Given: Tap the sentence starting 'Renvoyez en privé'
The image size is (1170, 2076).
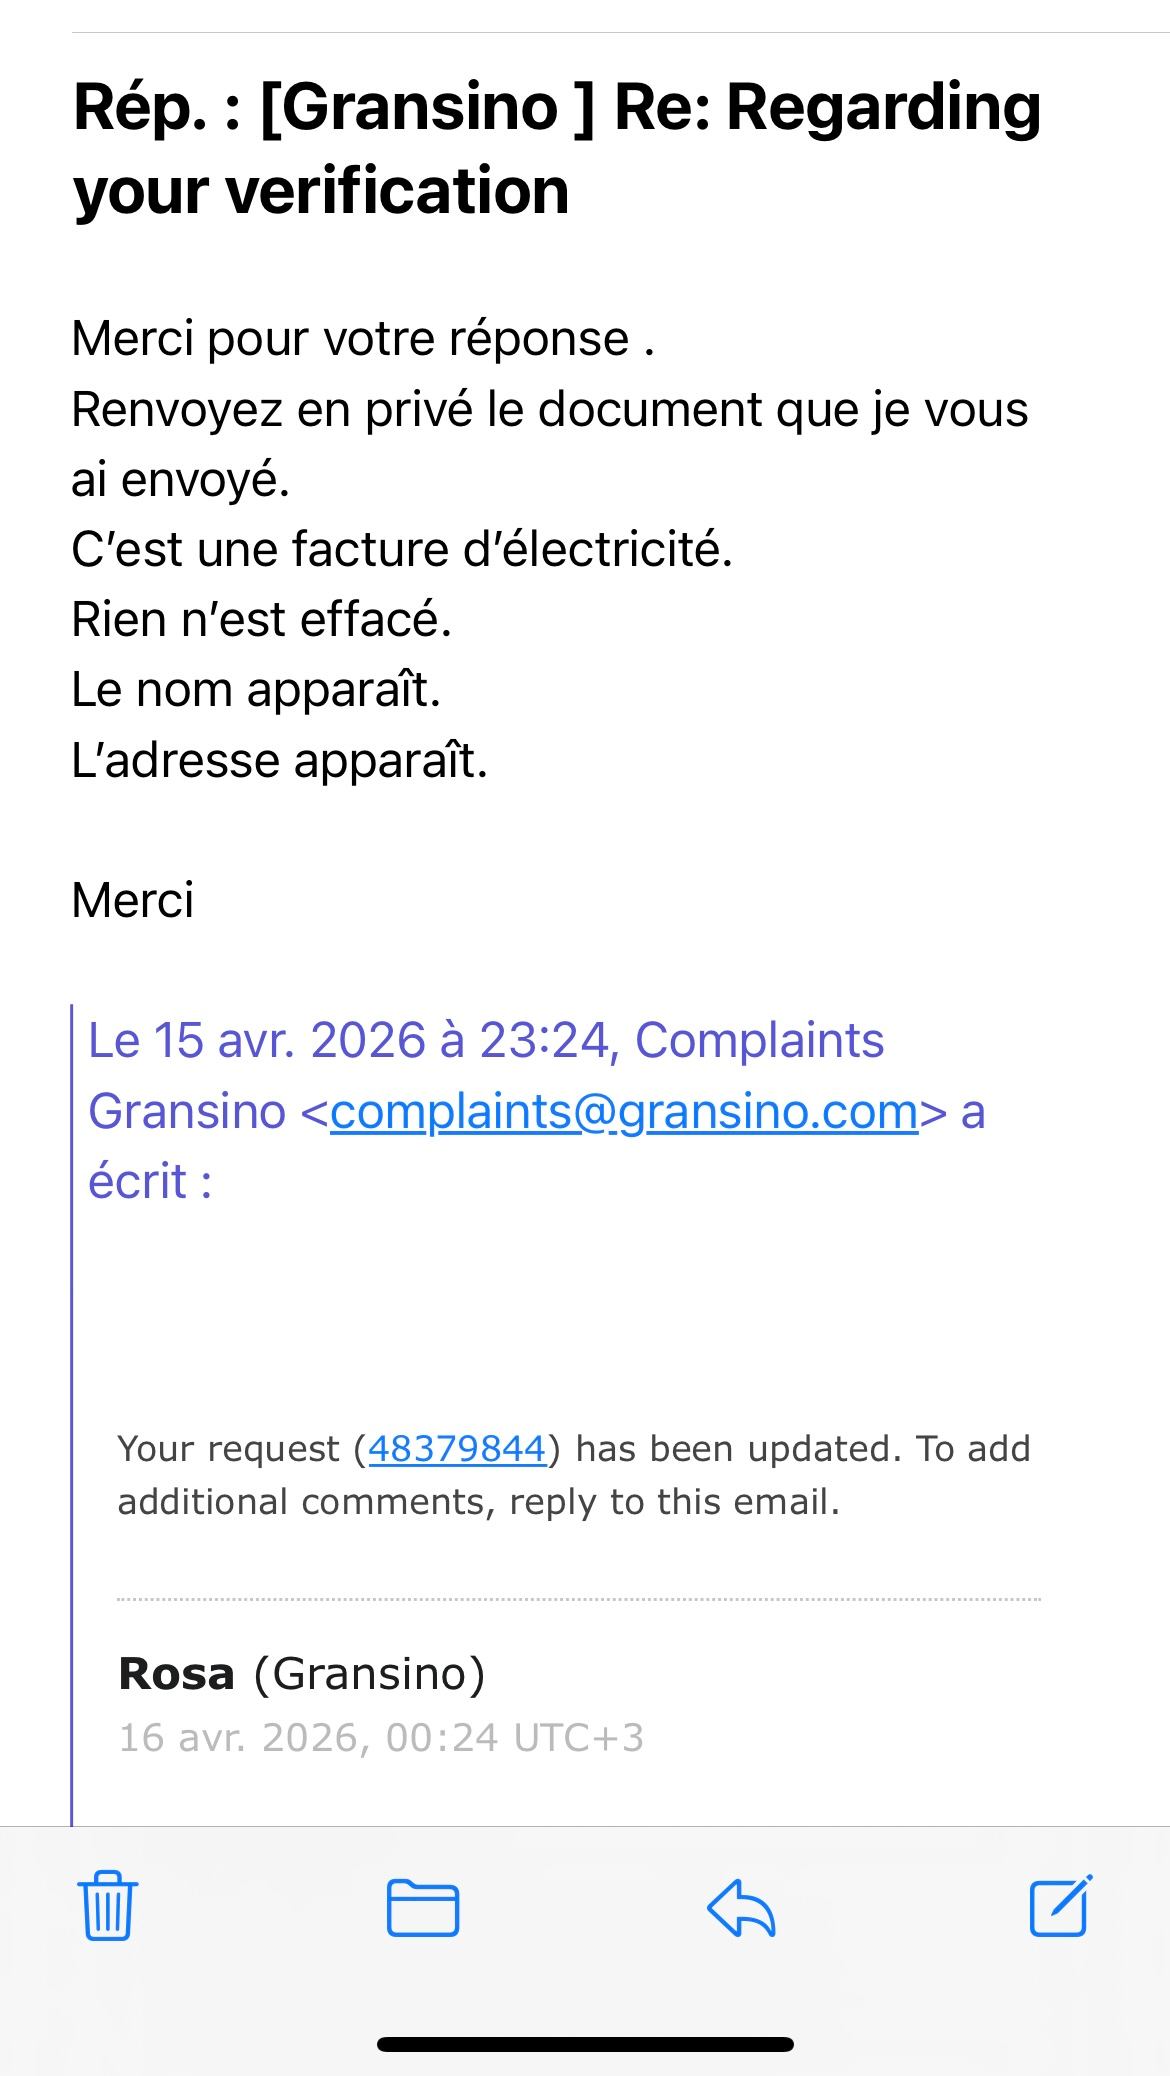Looking at the screenshot, I should pyautogui.click(x=548, y=410).
